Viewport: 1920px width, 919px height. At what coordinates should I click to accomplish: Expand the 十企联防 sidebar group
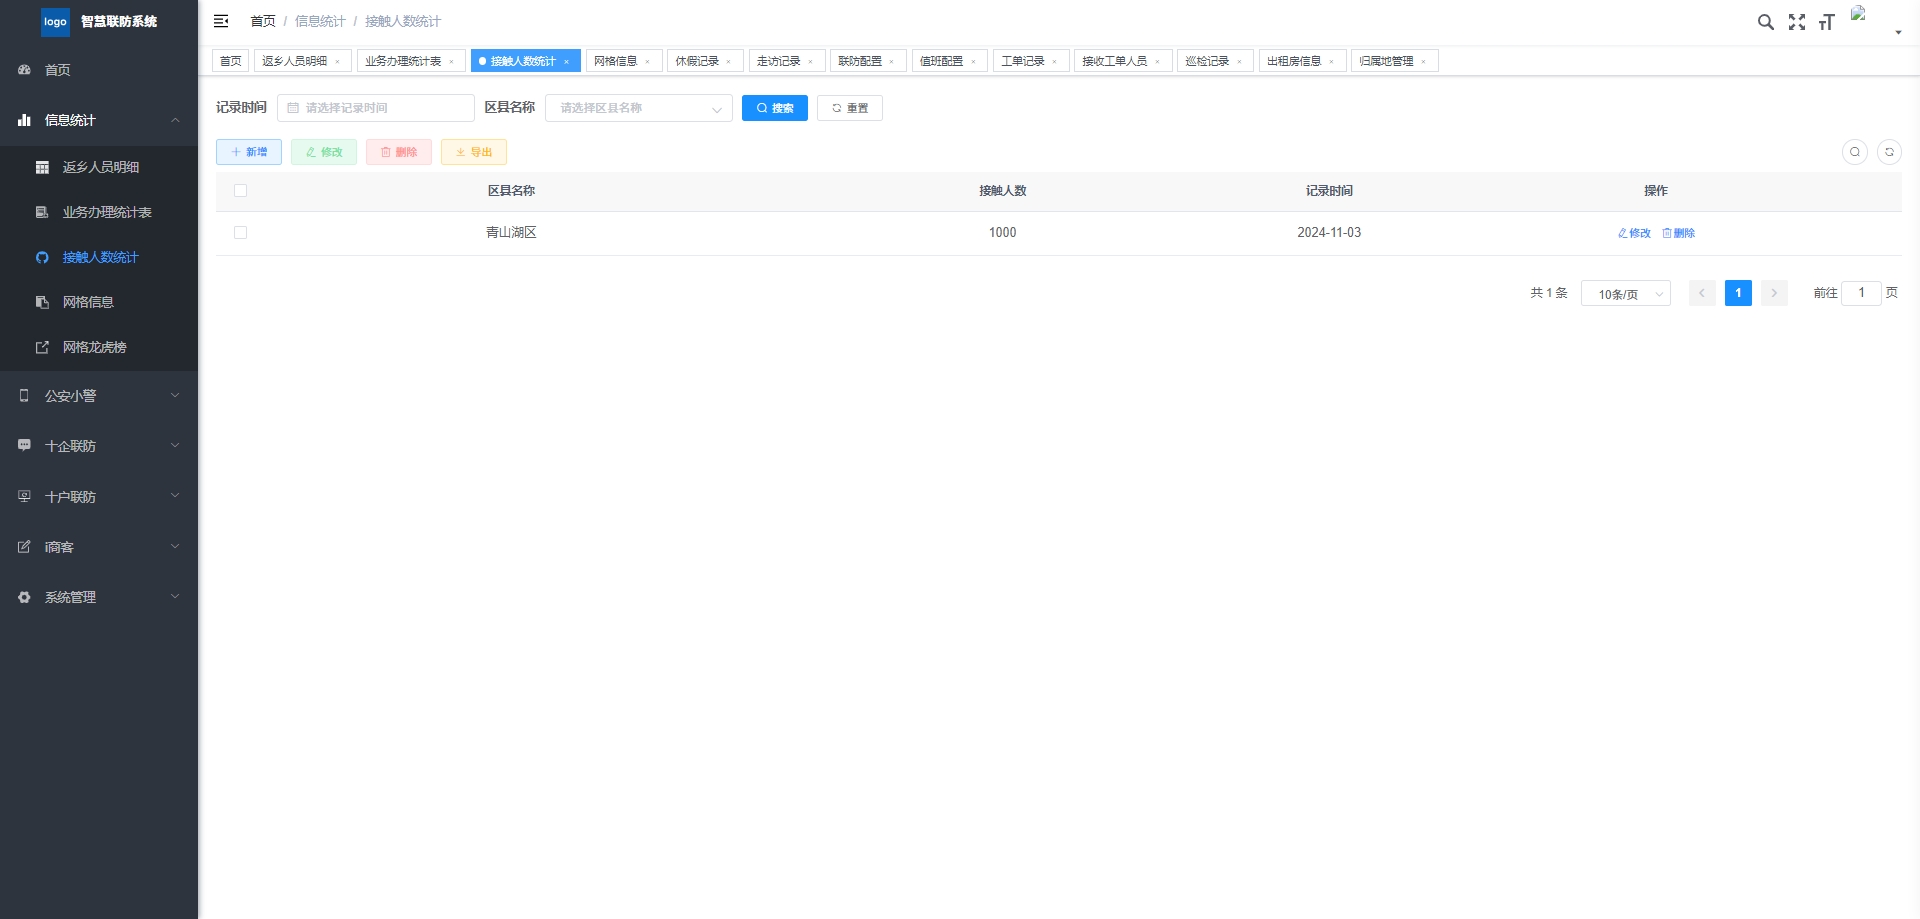[99, 446]
